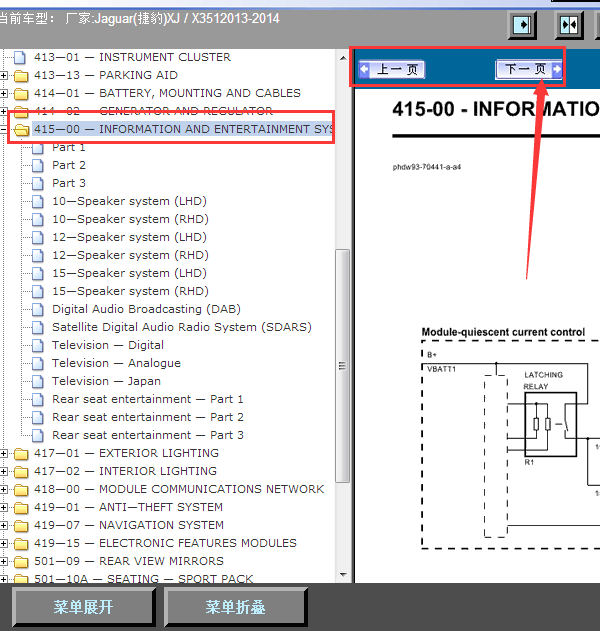This screenshot has height=631, width=600.
Task: Click the right-arrow panel icon in top toolbar
Action: point(522,25)
